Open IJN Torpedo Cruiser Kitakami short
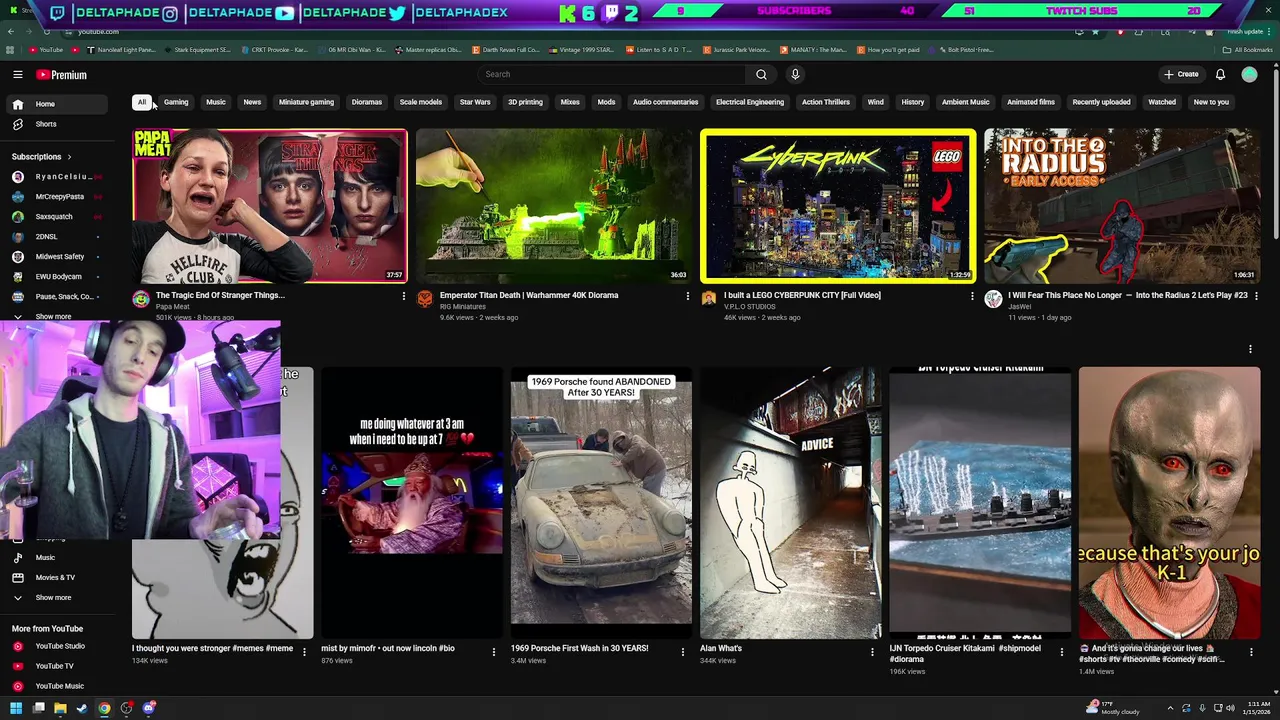This screenshot has height=720, width=1280. pyautogui.click(x=980, y=503)
